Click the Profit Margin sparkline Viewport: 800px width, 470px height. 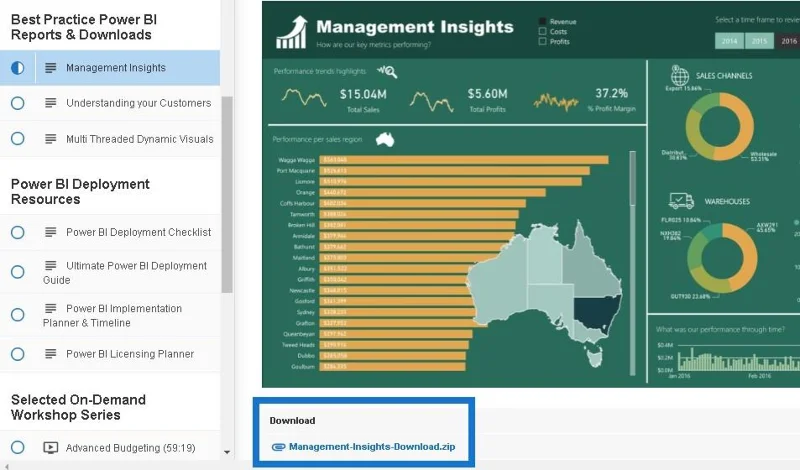556,101
